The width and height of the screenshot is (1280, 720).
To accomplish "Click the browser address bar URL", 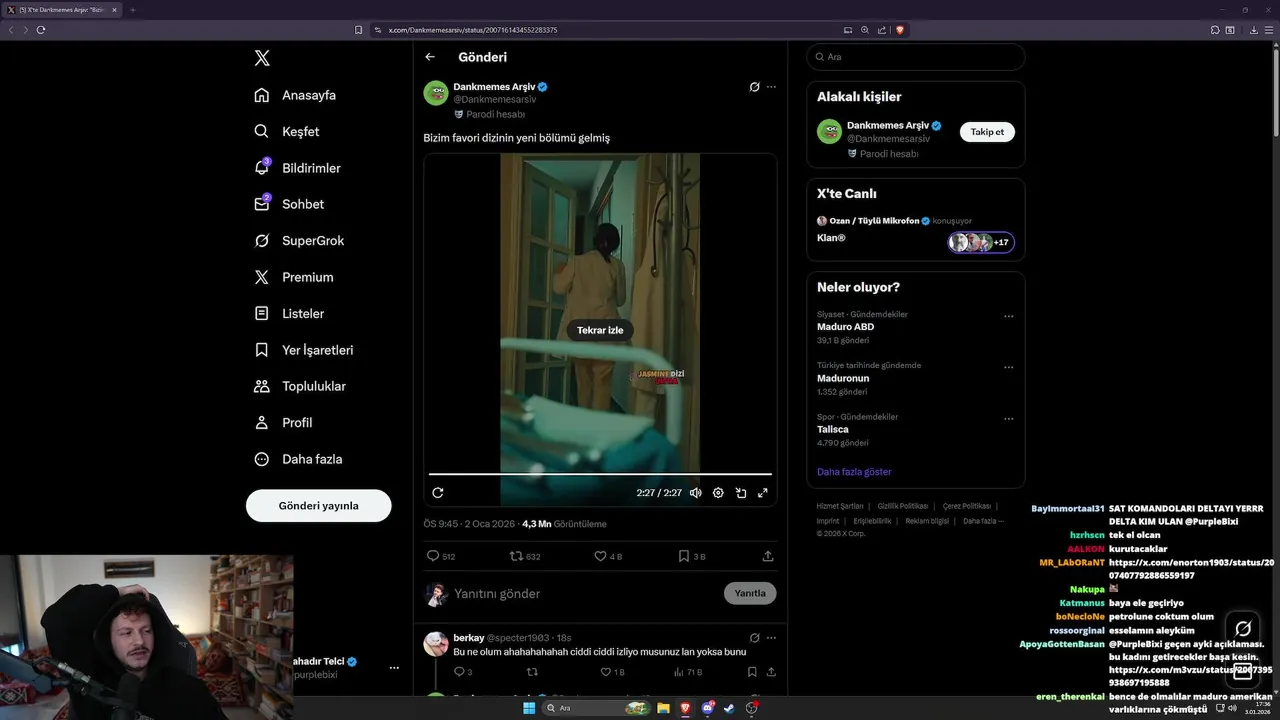I will pyautogui.click(x=473, y=30).
